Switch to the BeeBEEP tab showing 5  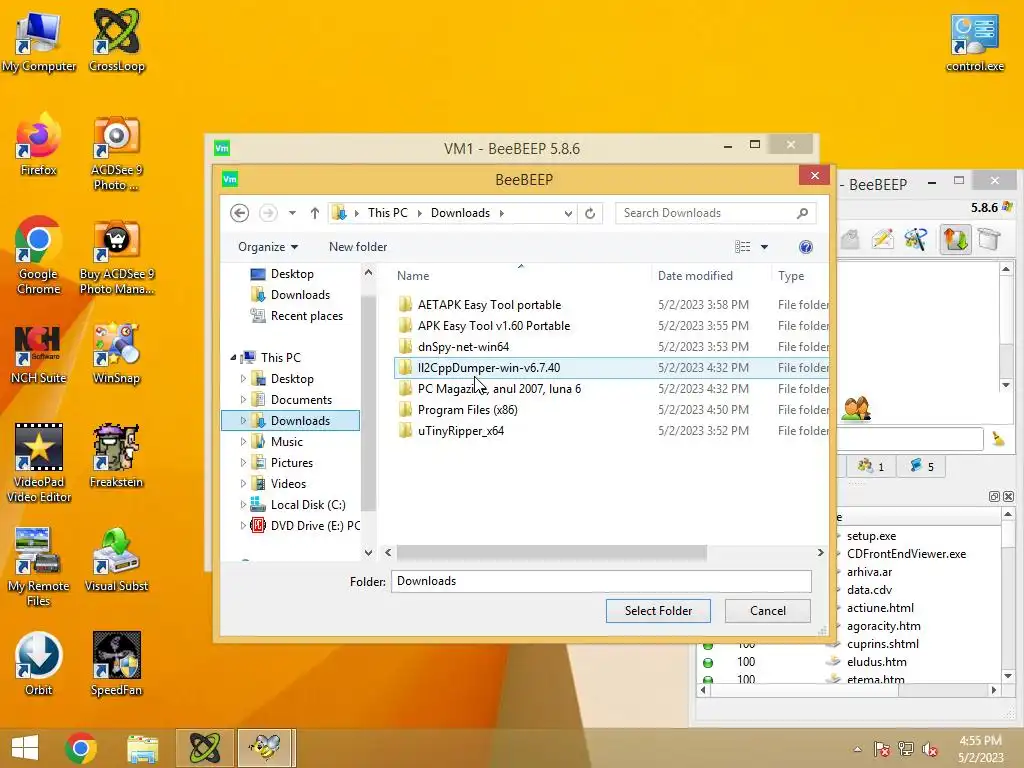pos(921,466)
